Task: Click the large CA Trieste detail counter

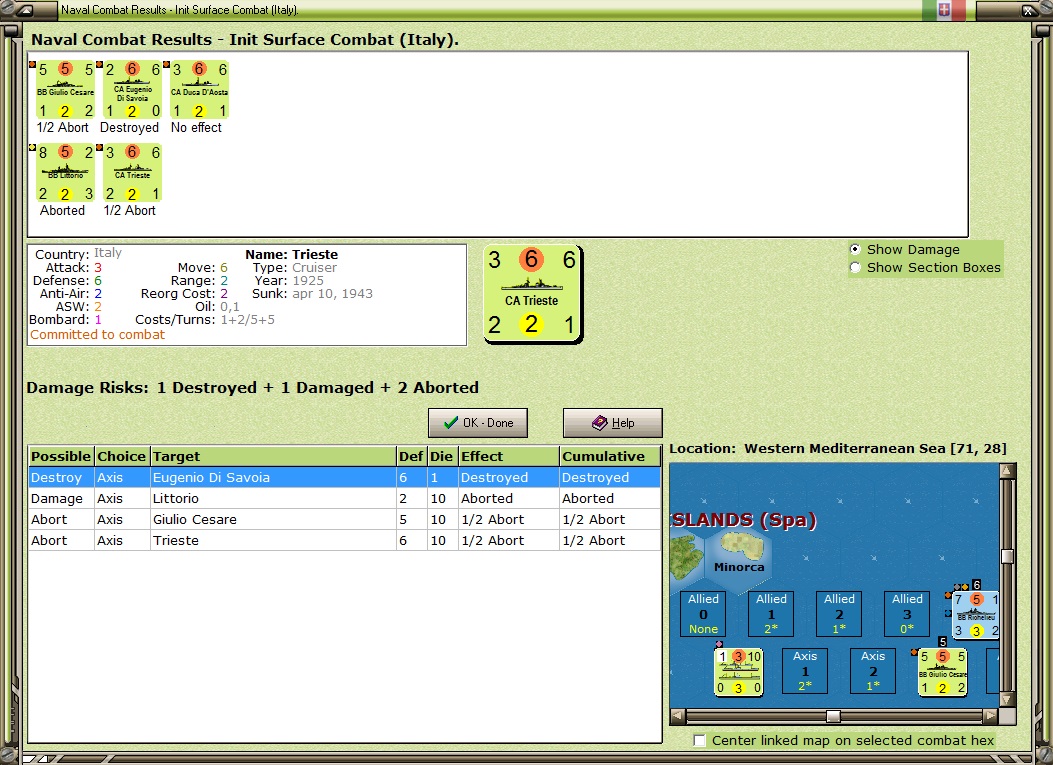Action: (x=533, y=294)
